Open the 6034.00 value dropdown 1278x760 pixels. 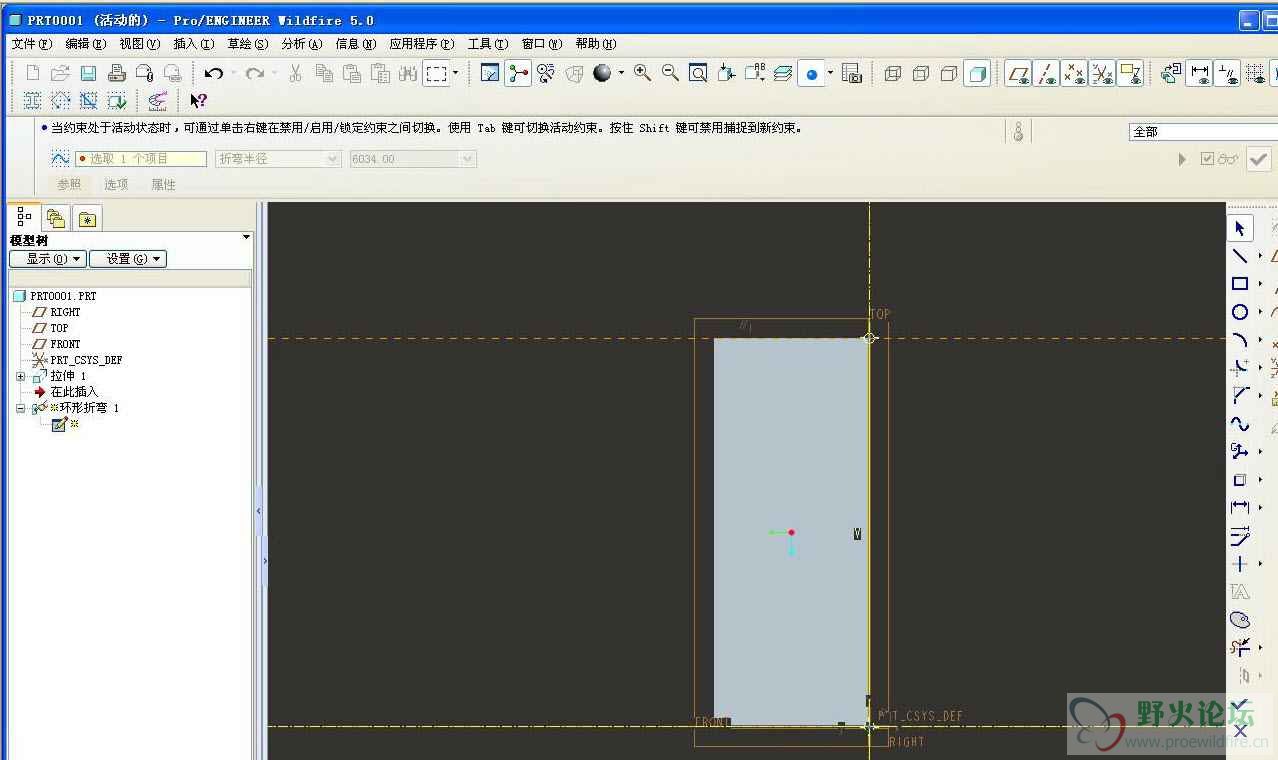(412, 159)
